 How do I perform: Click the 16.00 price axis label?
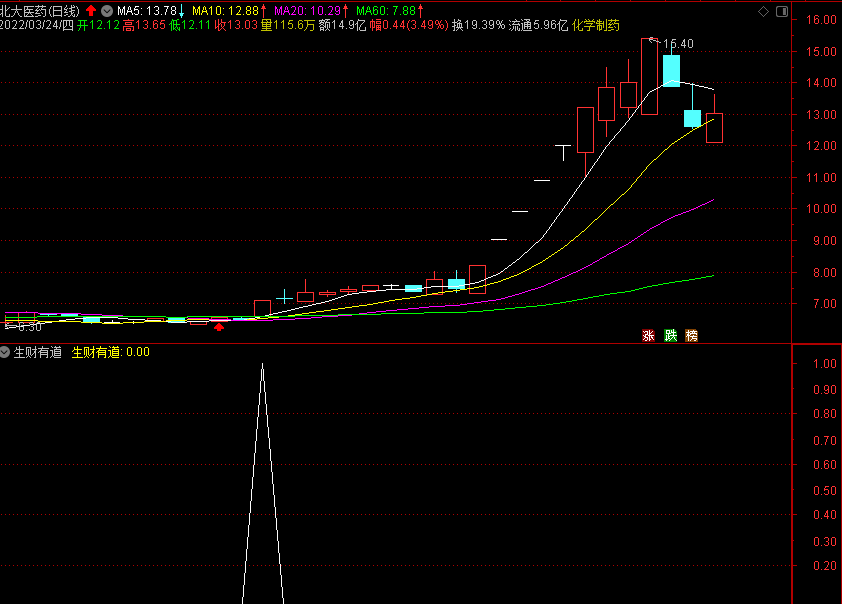(822, 20)
